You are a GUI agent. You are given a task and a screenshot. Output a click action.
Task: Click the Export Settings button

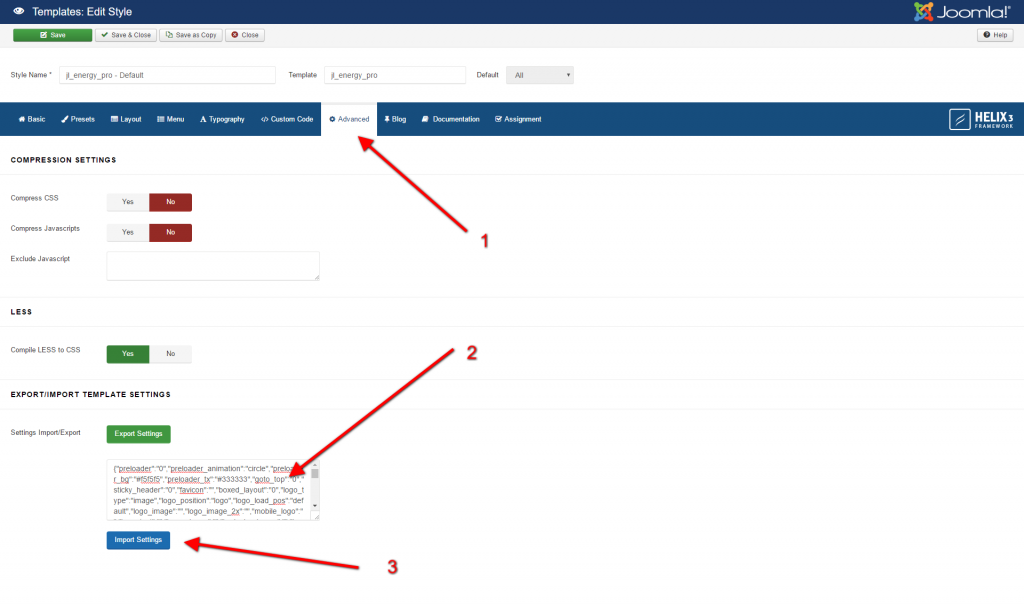(138, 433)
